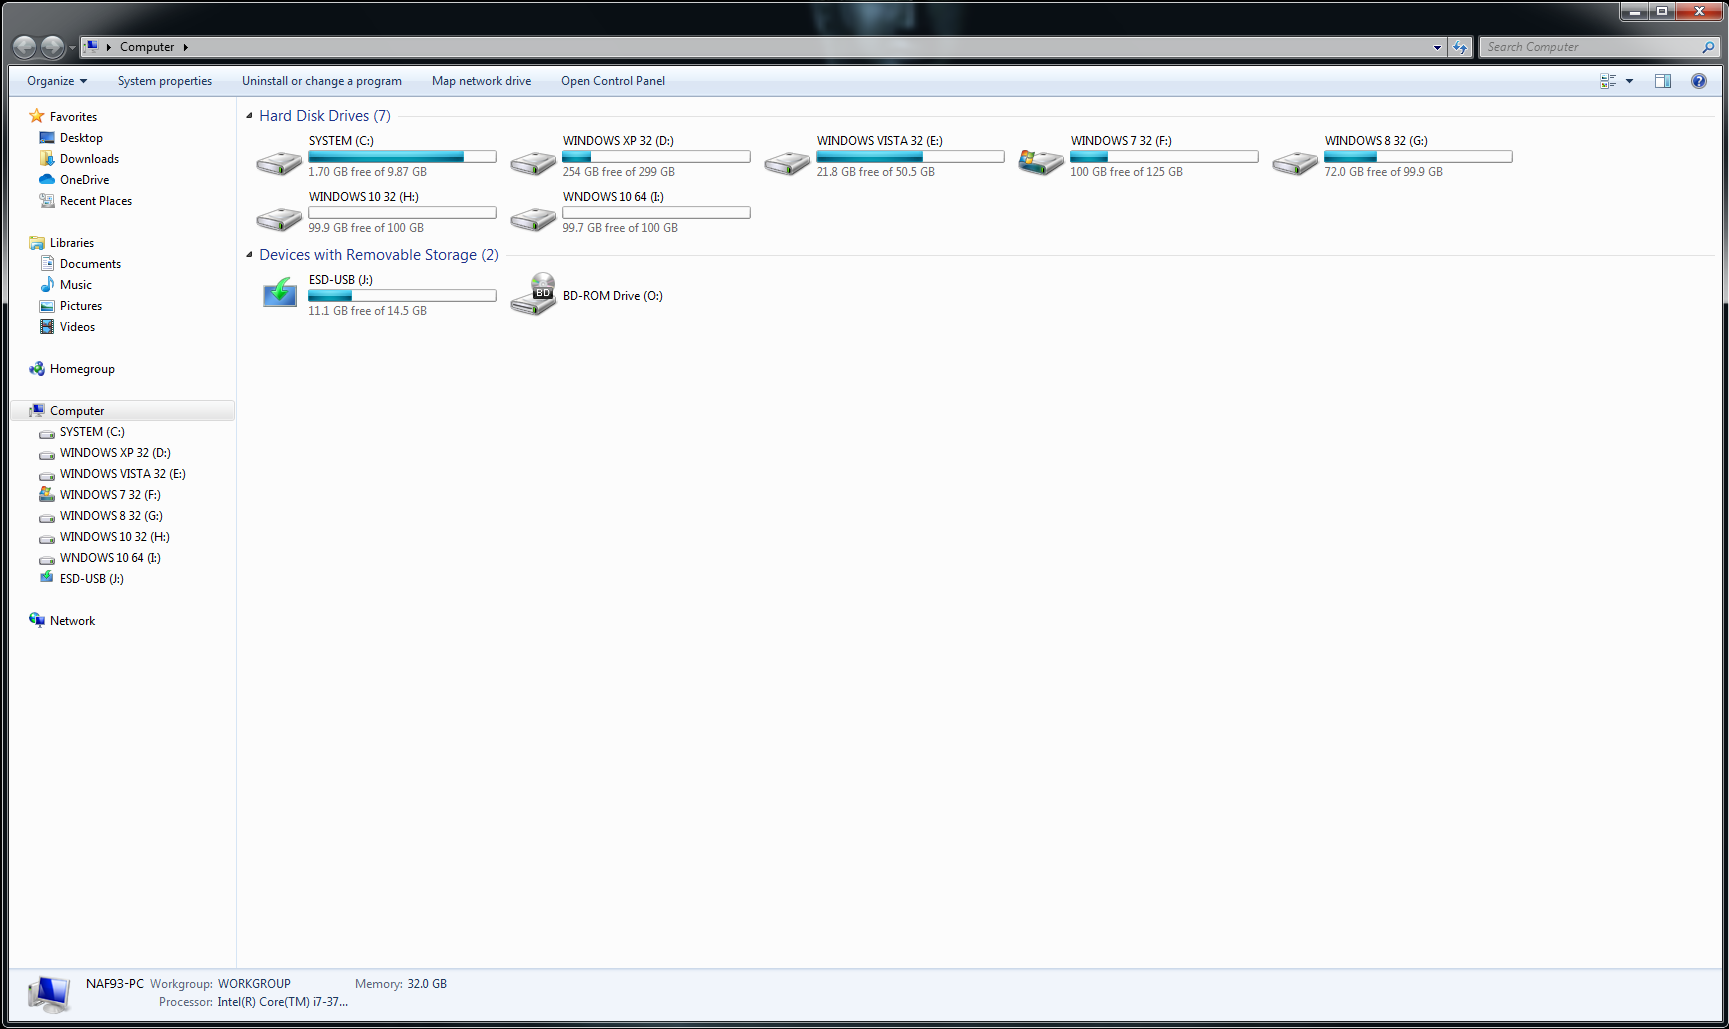
Task: Open the Organize dropdown menu
Action: tap(57, 81)
